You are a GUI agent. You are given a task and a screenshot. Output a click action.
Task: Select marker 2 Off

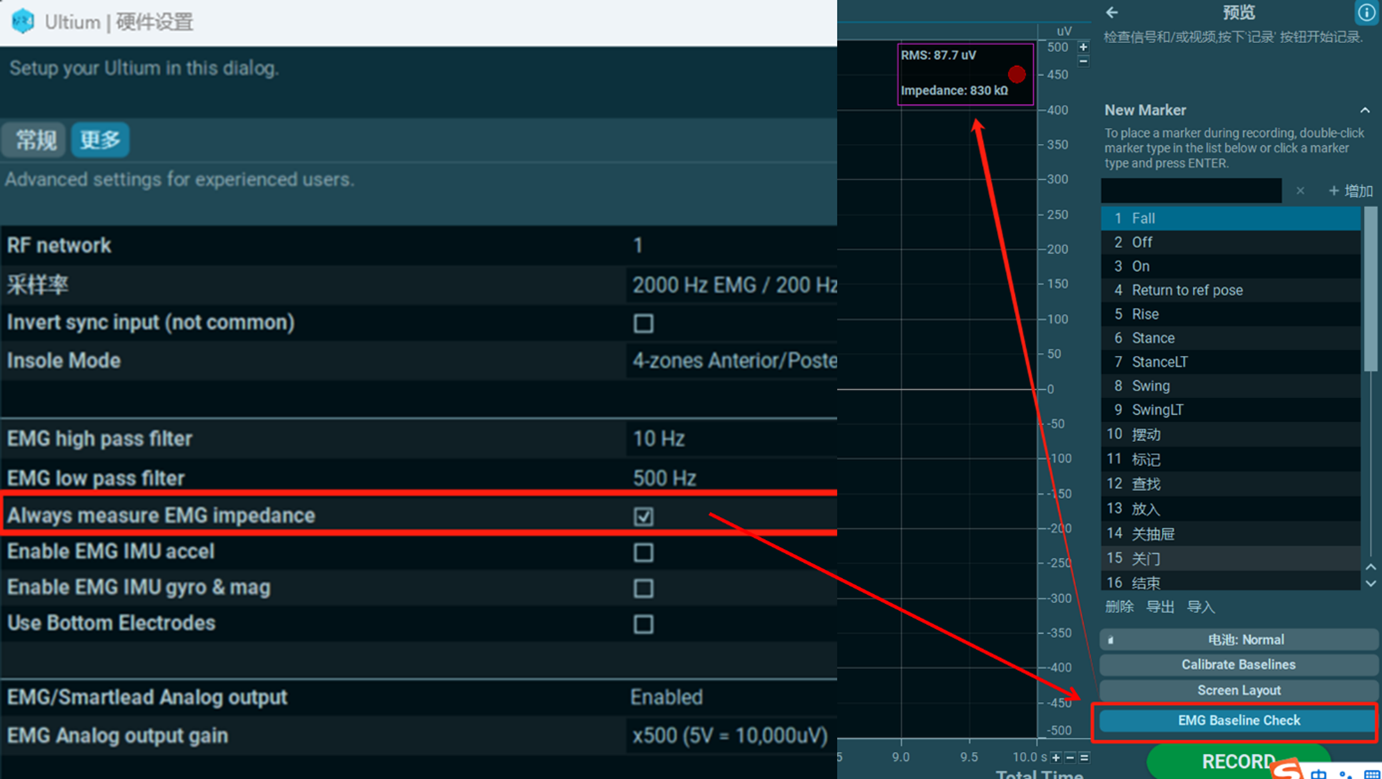tap(1231, 242)
